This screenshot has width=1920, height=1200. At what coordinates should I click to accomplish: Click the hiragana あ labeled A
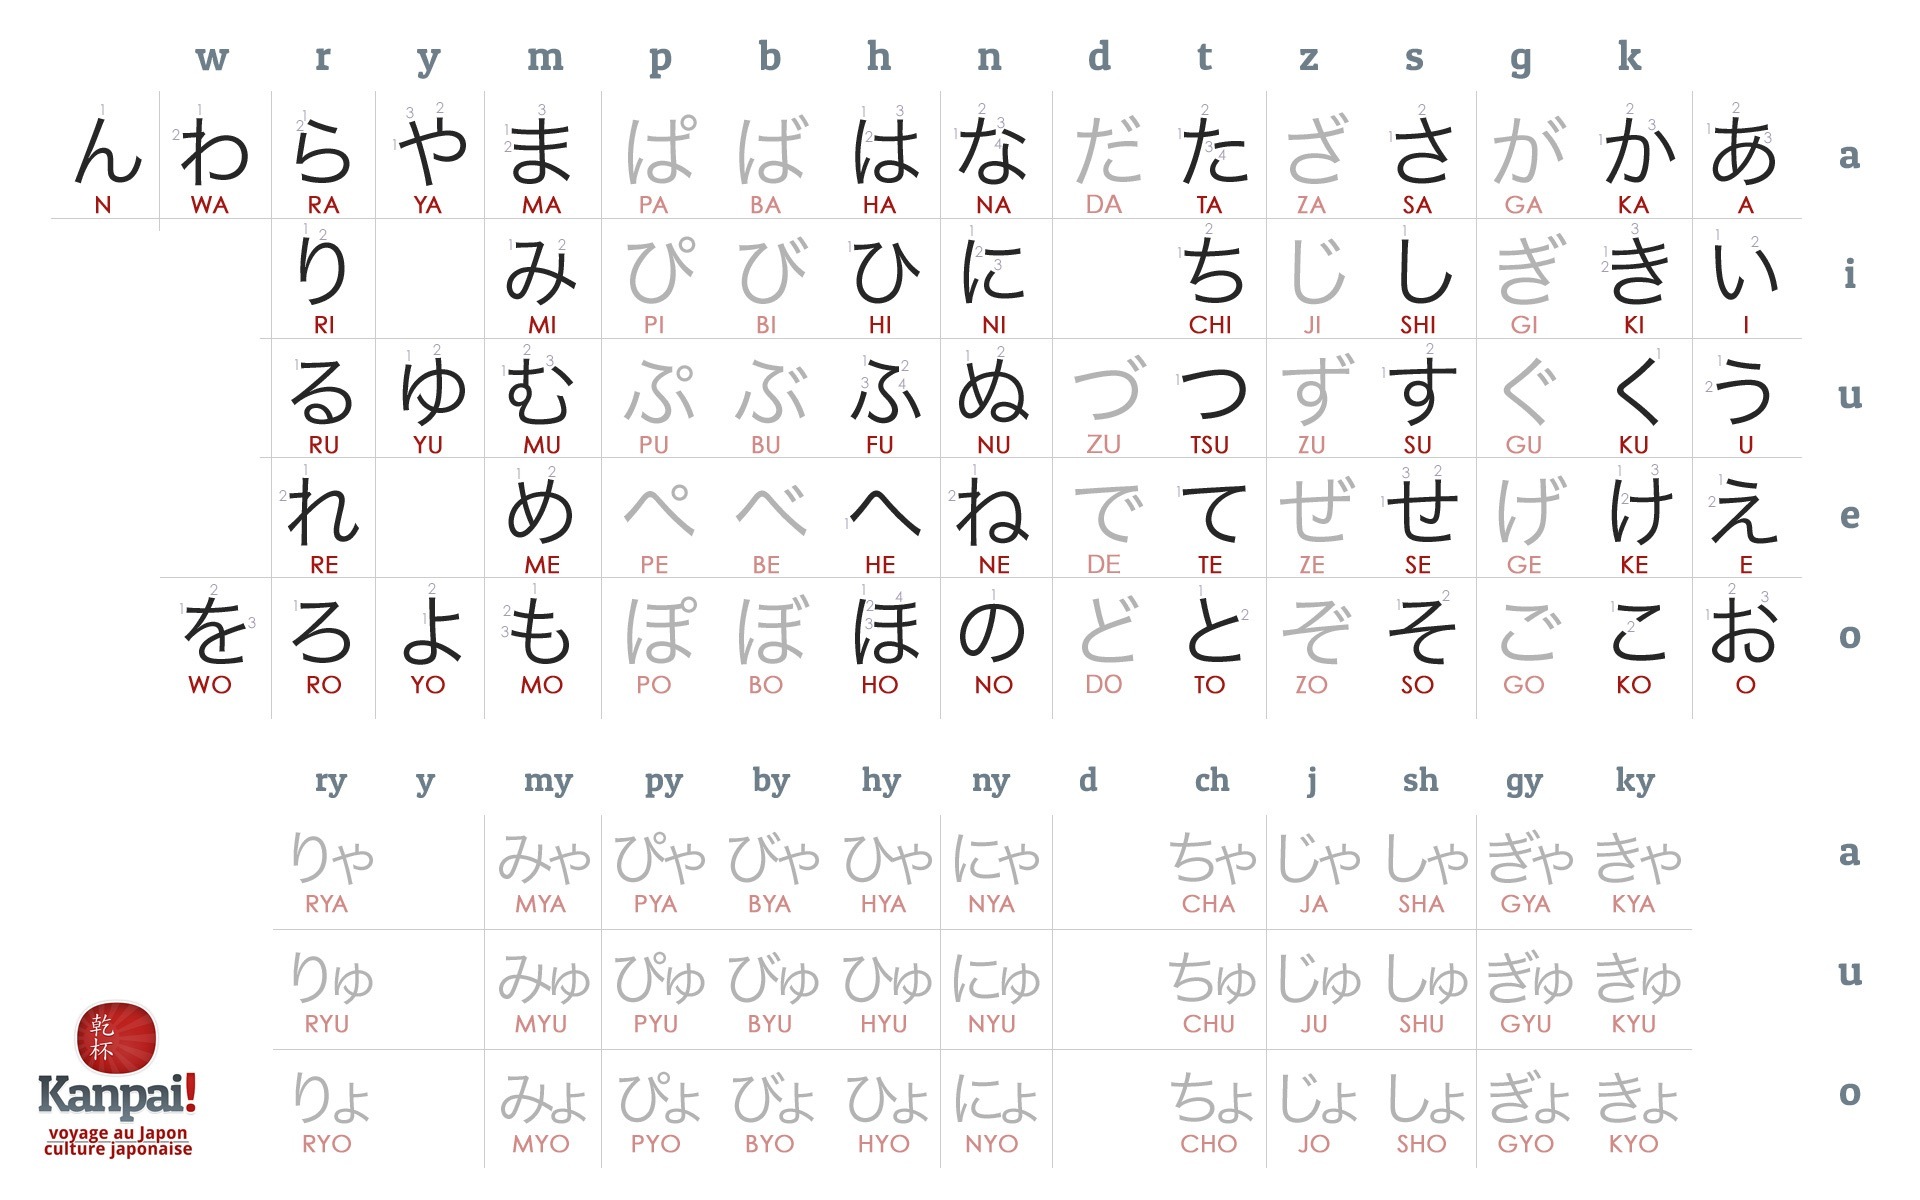coord(1743,152)
